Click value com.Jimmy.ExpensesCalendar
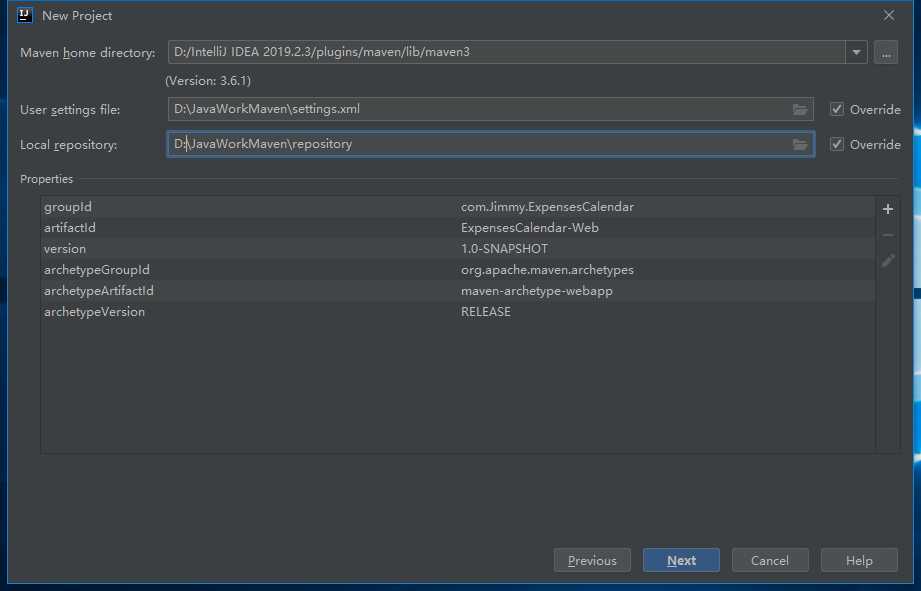The width and height of the screenshot is (921, 591). (547, 207)
